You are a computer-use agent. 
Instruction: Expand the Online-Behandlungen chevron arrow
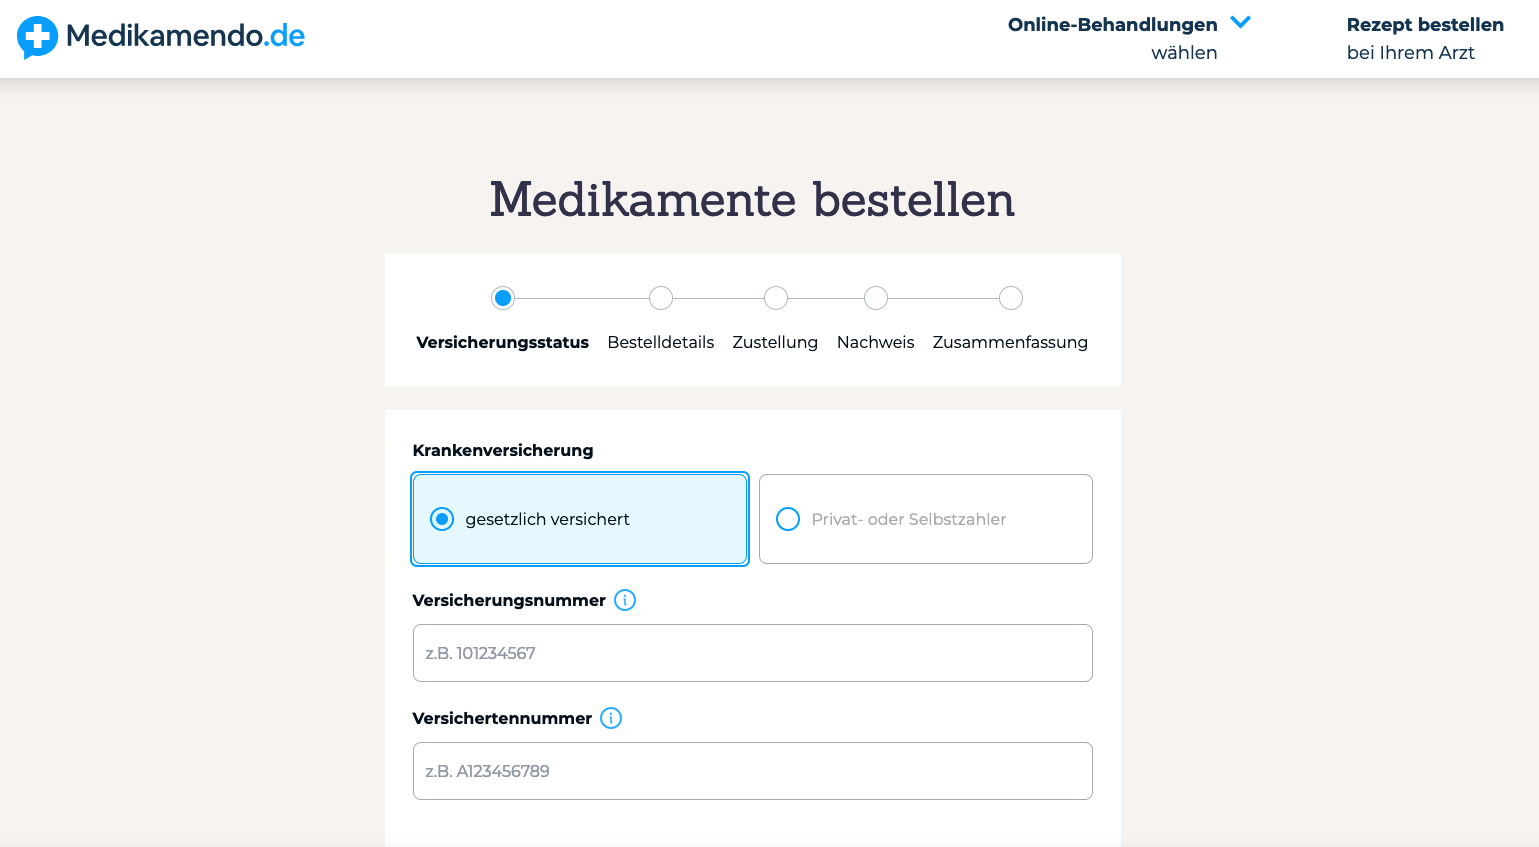1240,23
